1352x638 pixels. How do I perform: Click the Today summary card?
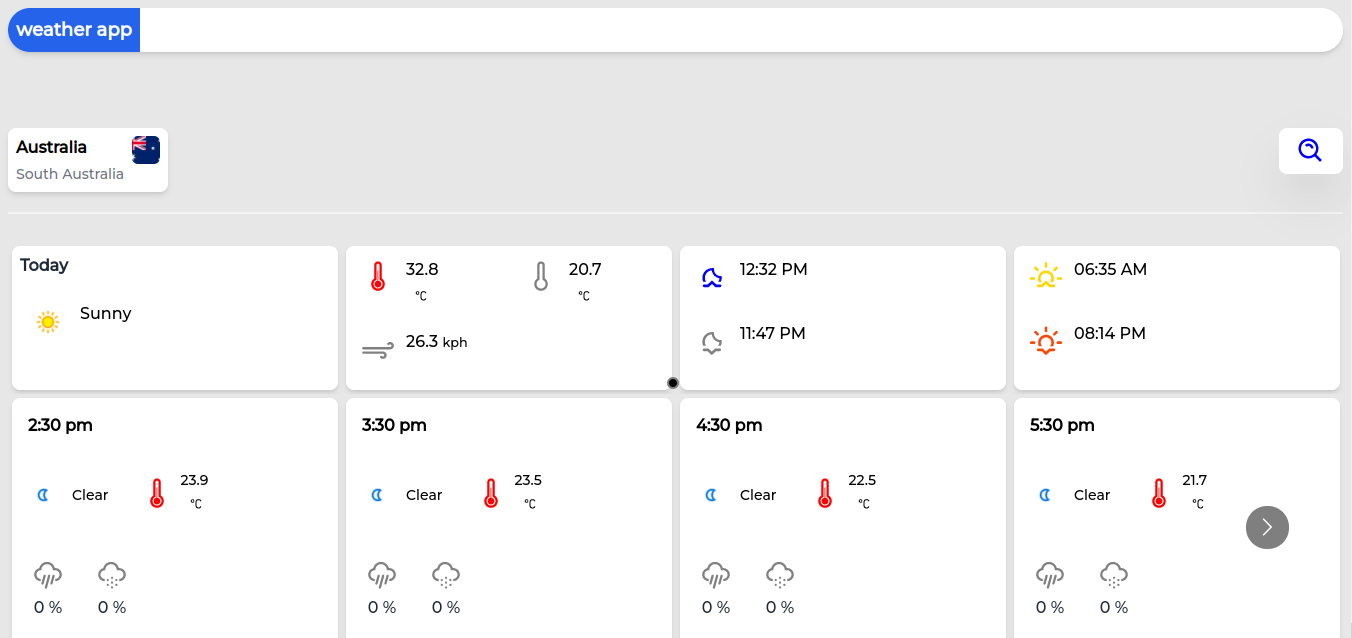[175, 318]
